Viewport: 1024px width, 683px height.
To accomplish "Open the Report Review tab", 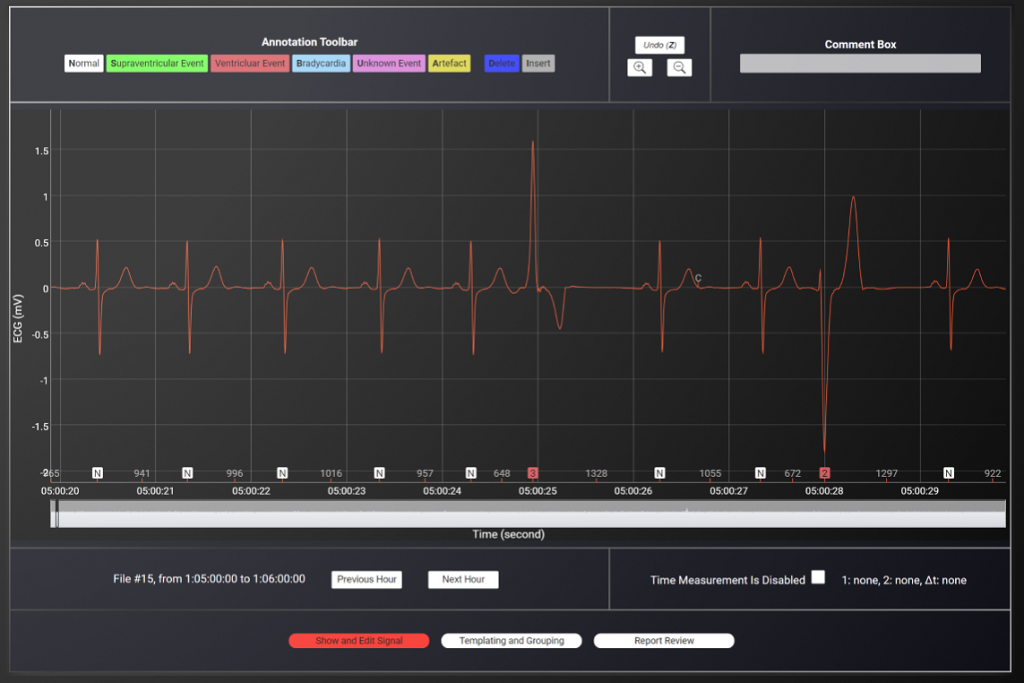I will [x=664, y=641].
